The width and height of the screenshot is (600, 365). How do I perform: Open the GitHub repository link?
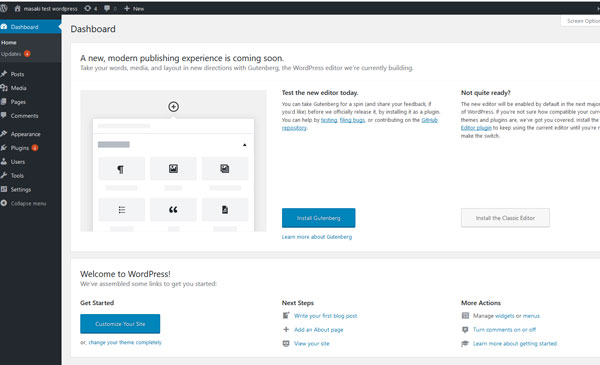[429, 120]
